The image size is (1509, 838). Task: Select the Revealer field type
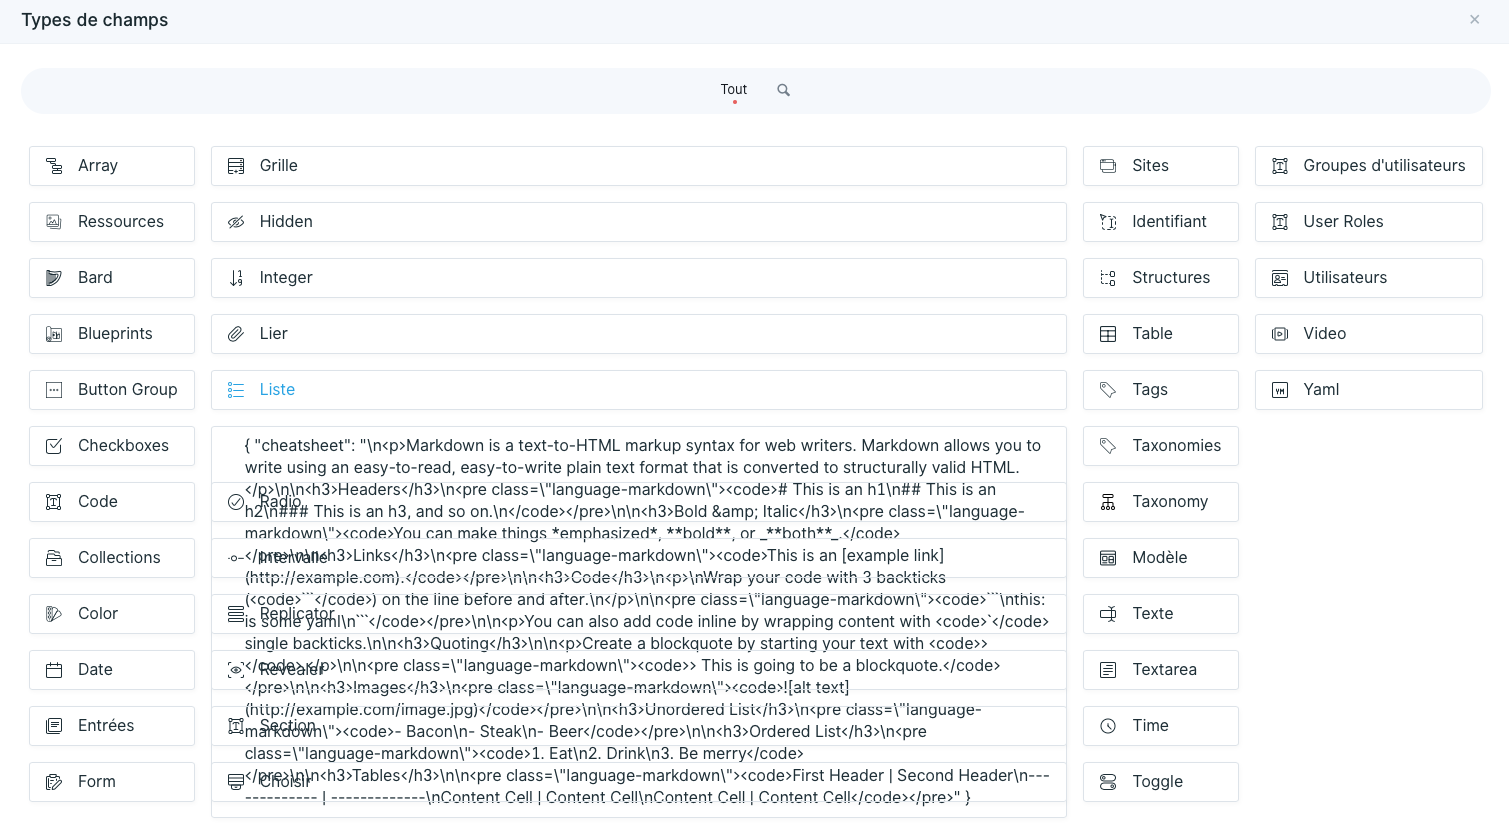[639, 670]
